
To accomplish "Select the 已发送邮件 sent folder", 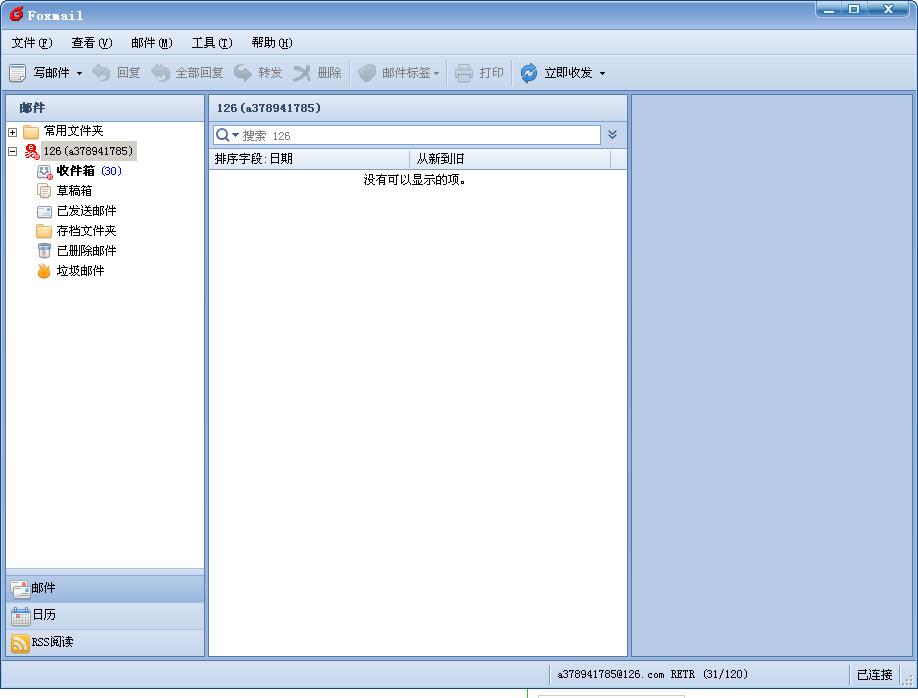I will (x=86, y=211).
